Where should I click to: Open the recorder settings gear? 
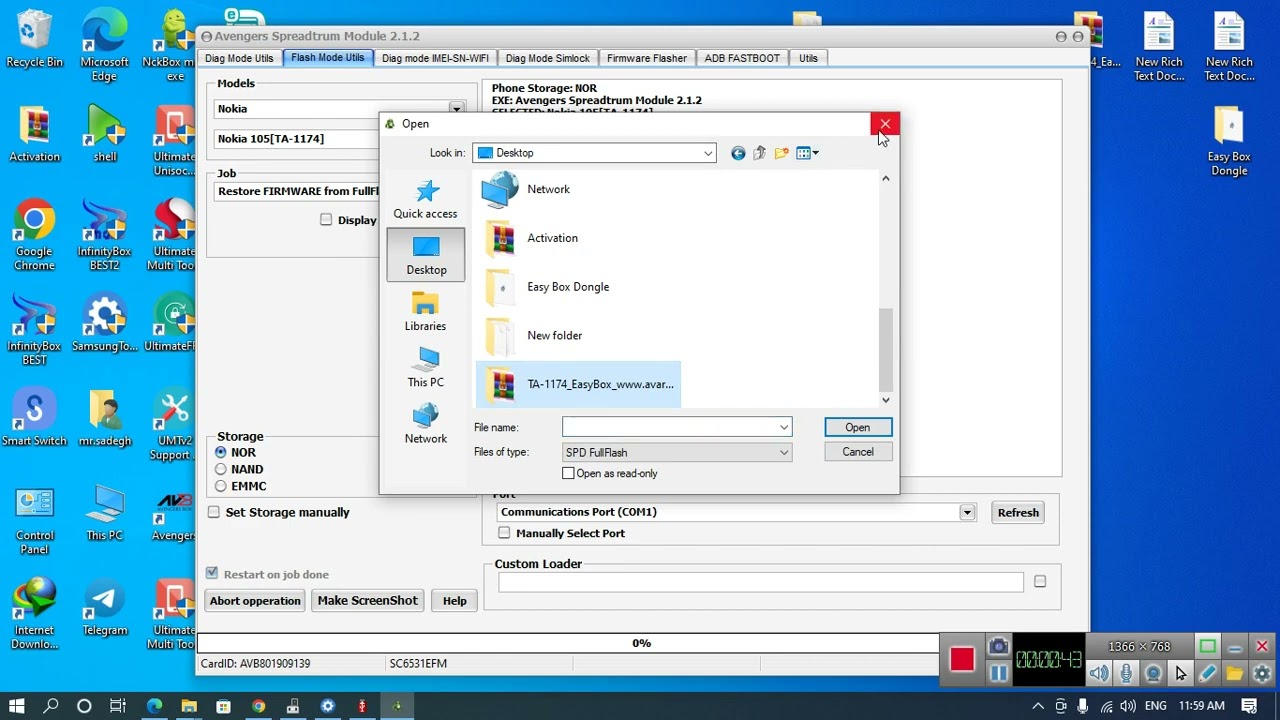[x=1262, y=674]
